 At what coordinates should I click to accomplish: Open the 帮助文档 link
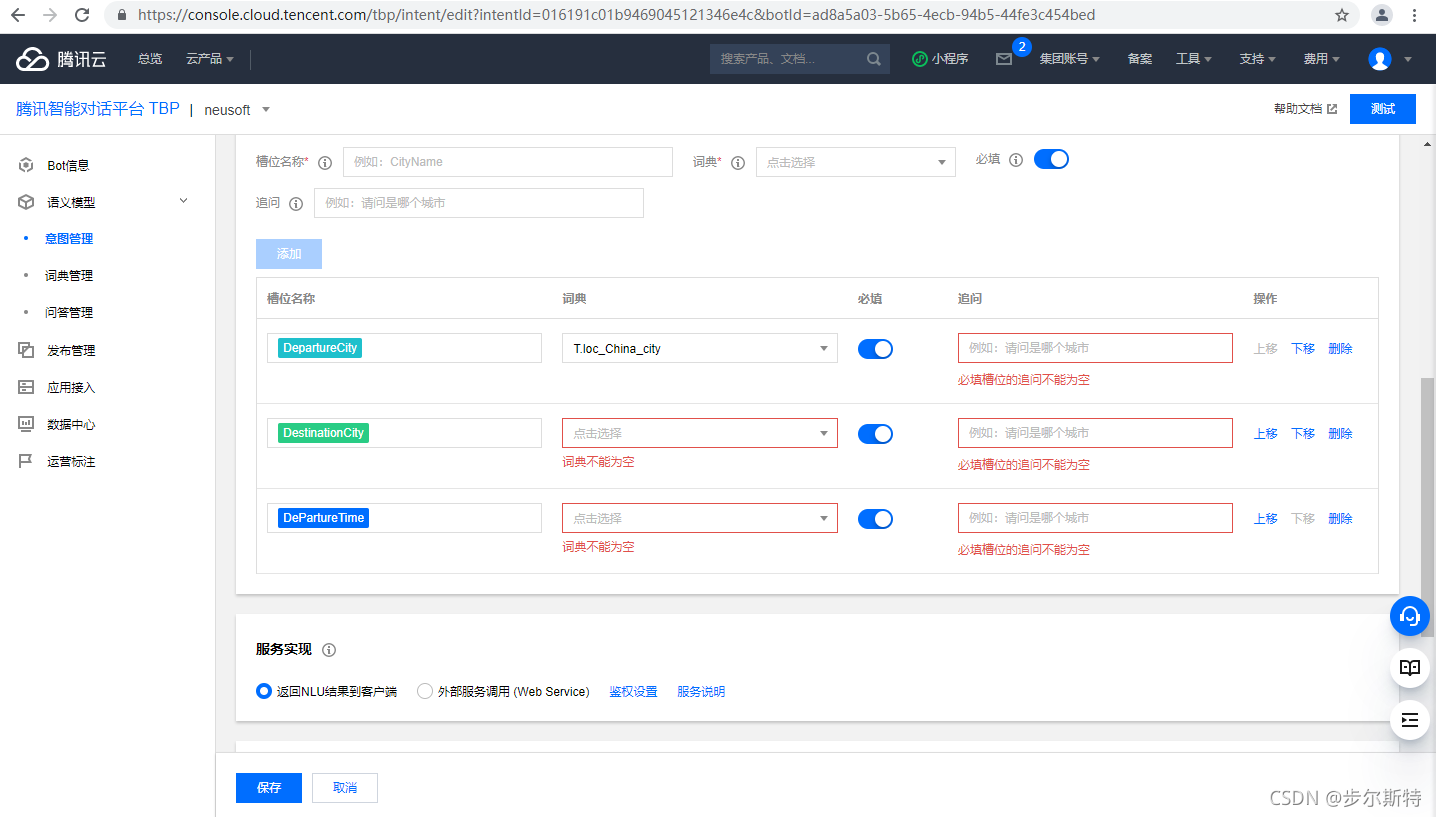[1305, 109]
